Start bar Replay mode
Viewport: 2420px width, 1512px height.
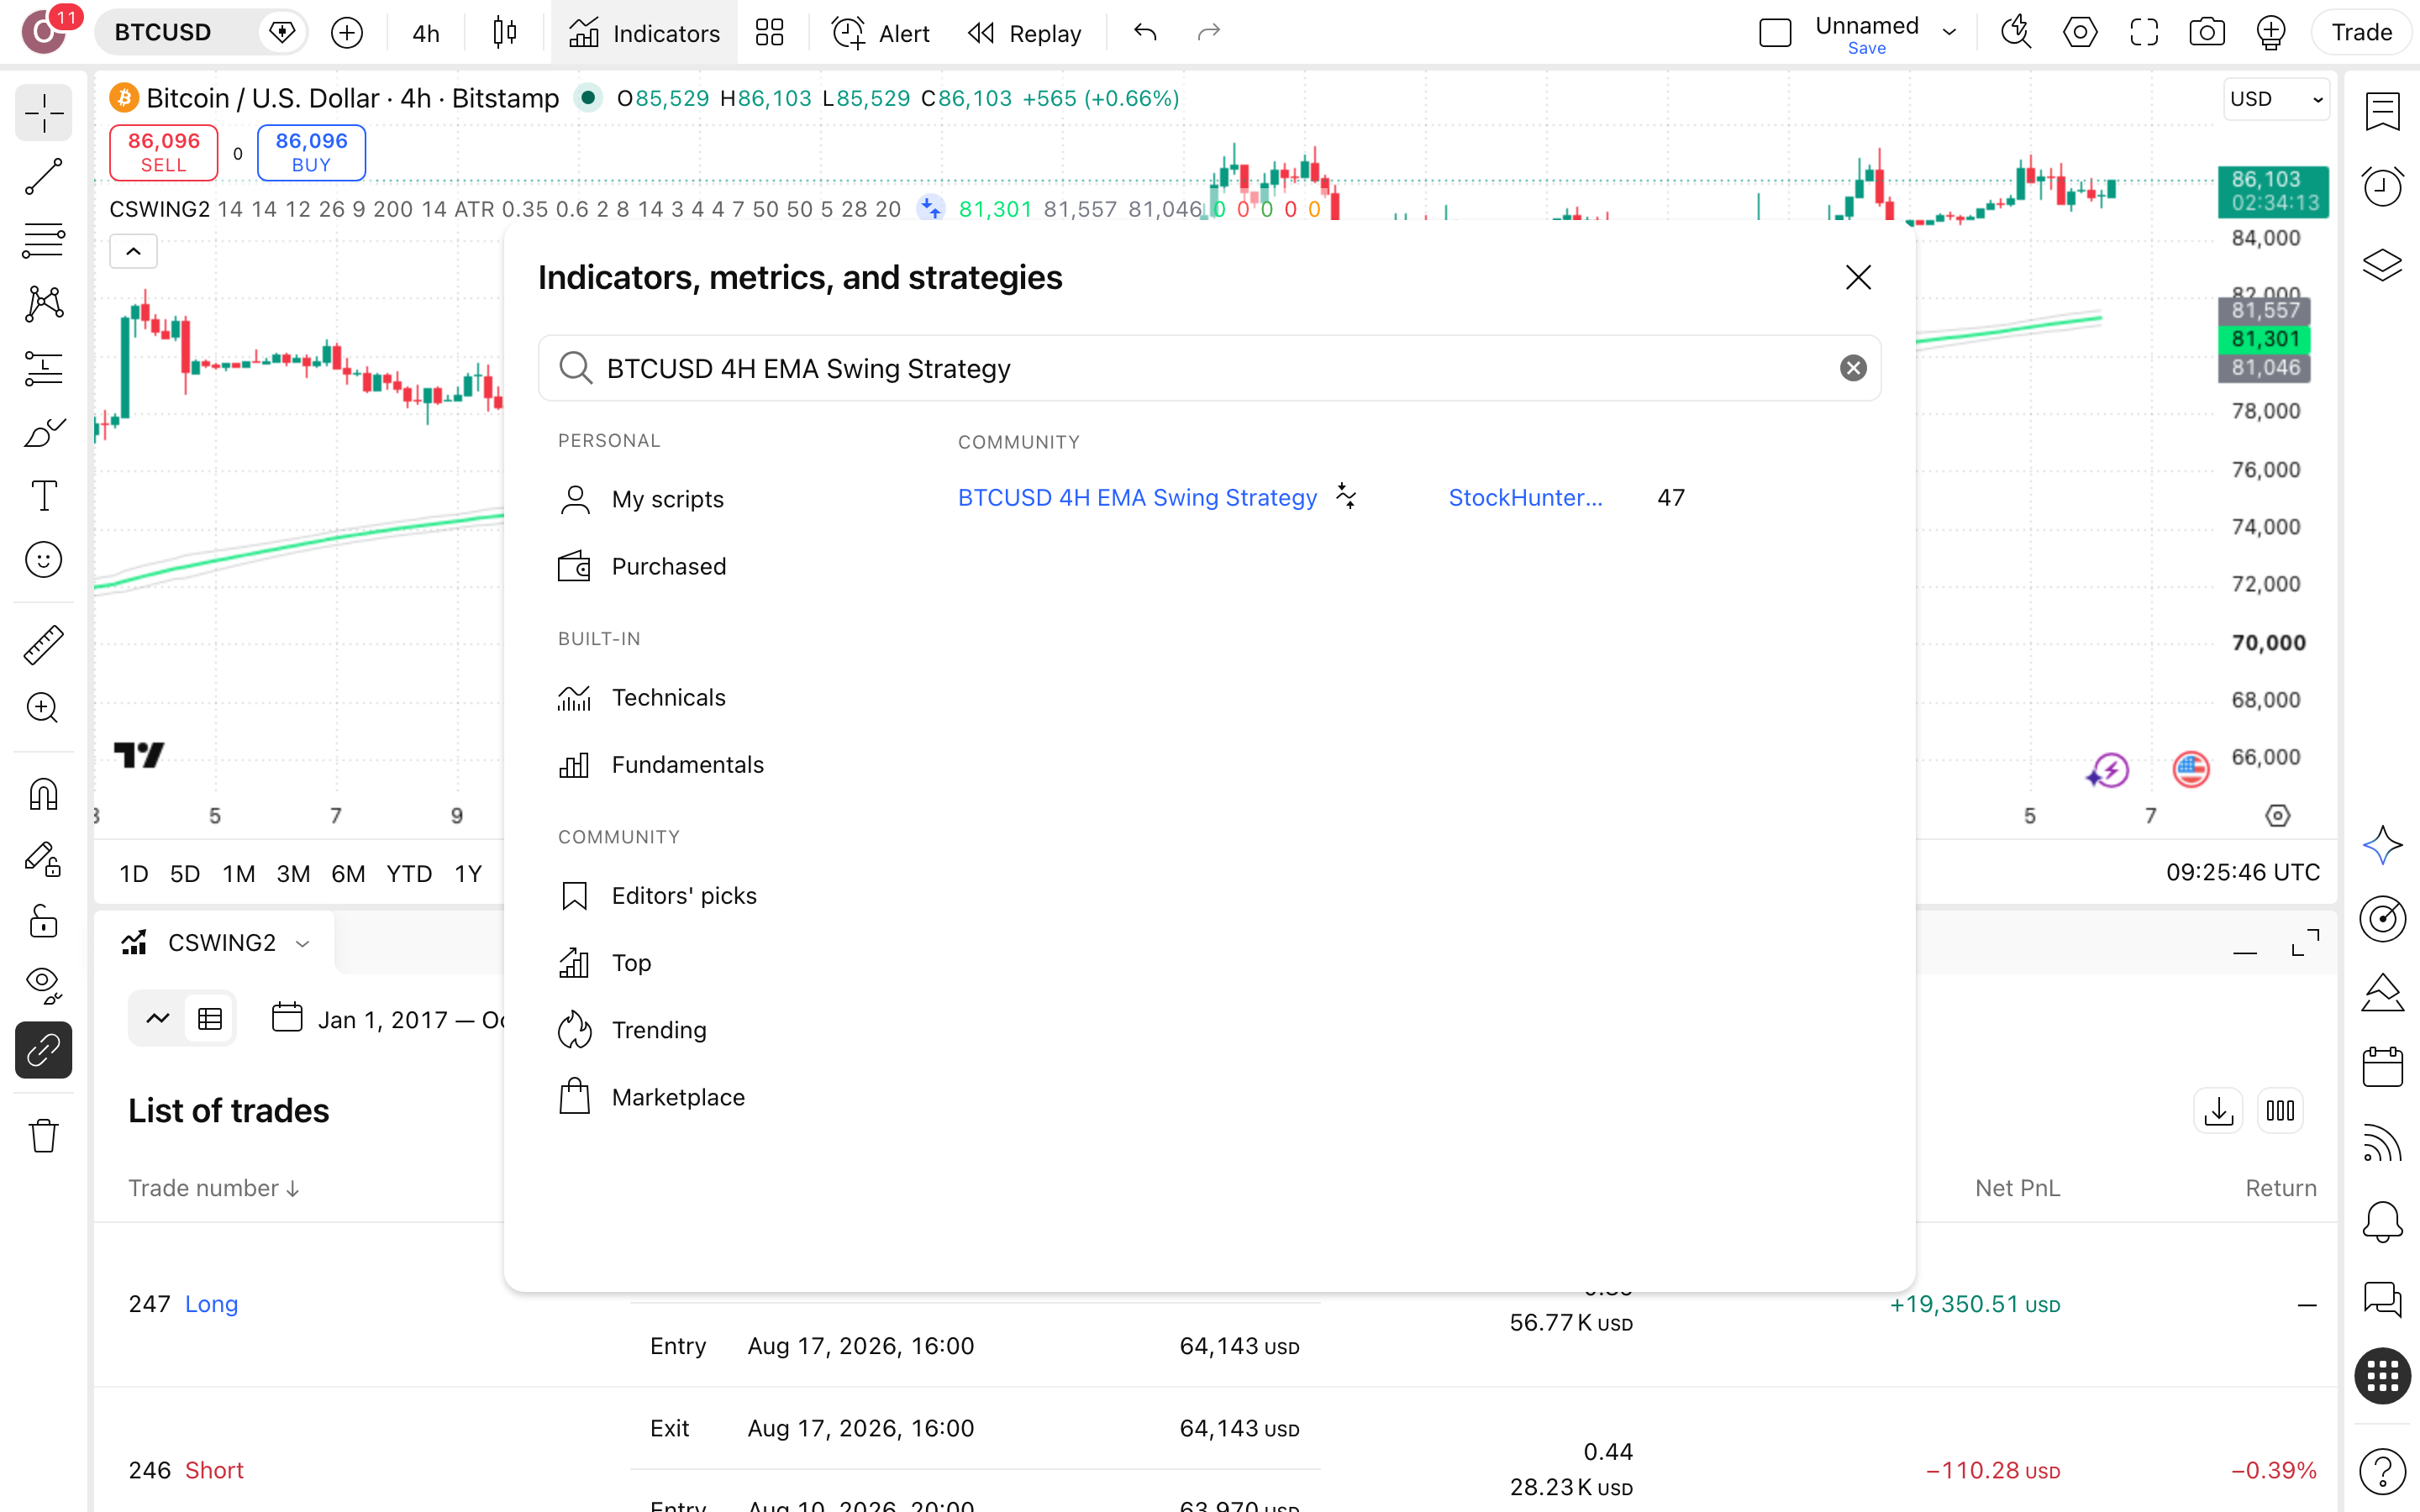click(x=1024, y=33)
